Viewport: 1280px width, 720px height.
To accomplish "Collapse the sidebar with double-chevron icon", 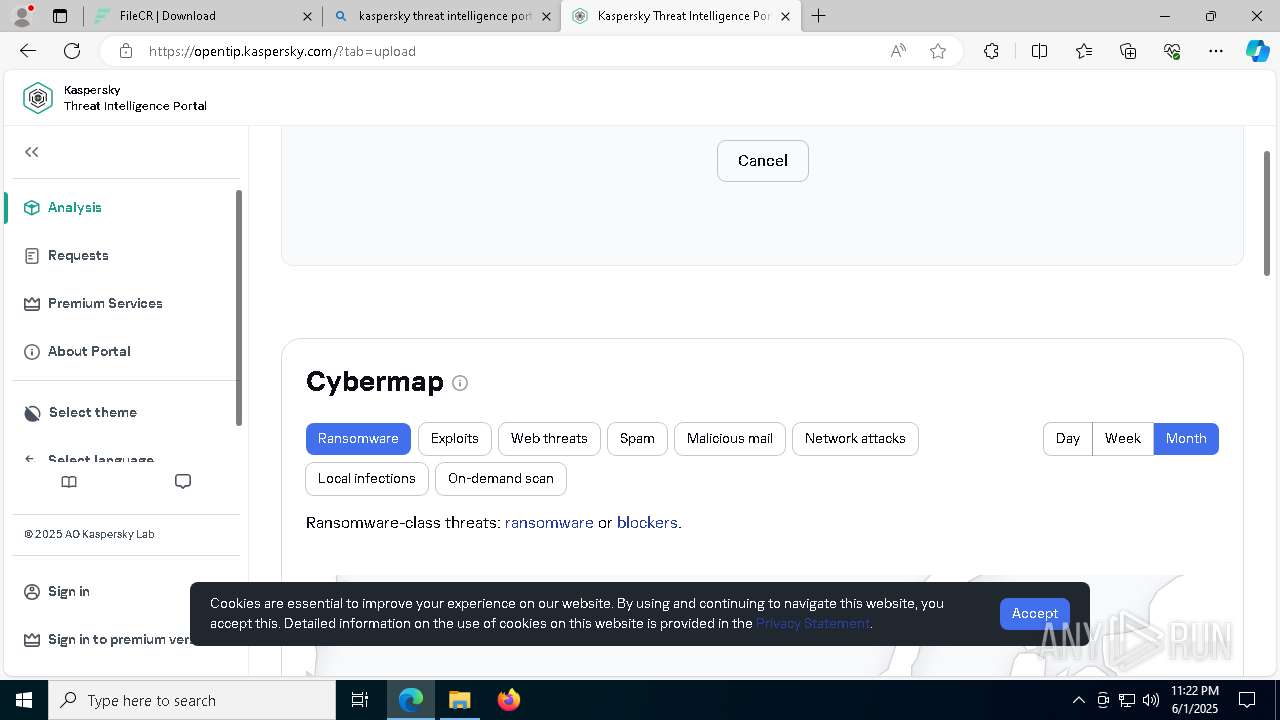I will tap(32, 152).
